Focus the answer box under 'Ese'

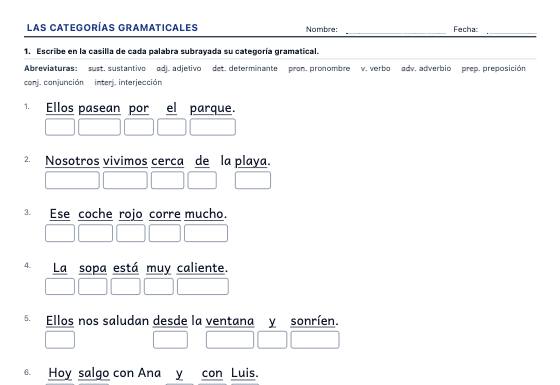[60, 233]
